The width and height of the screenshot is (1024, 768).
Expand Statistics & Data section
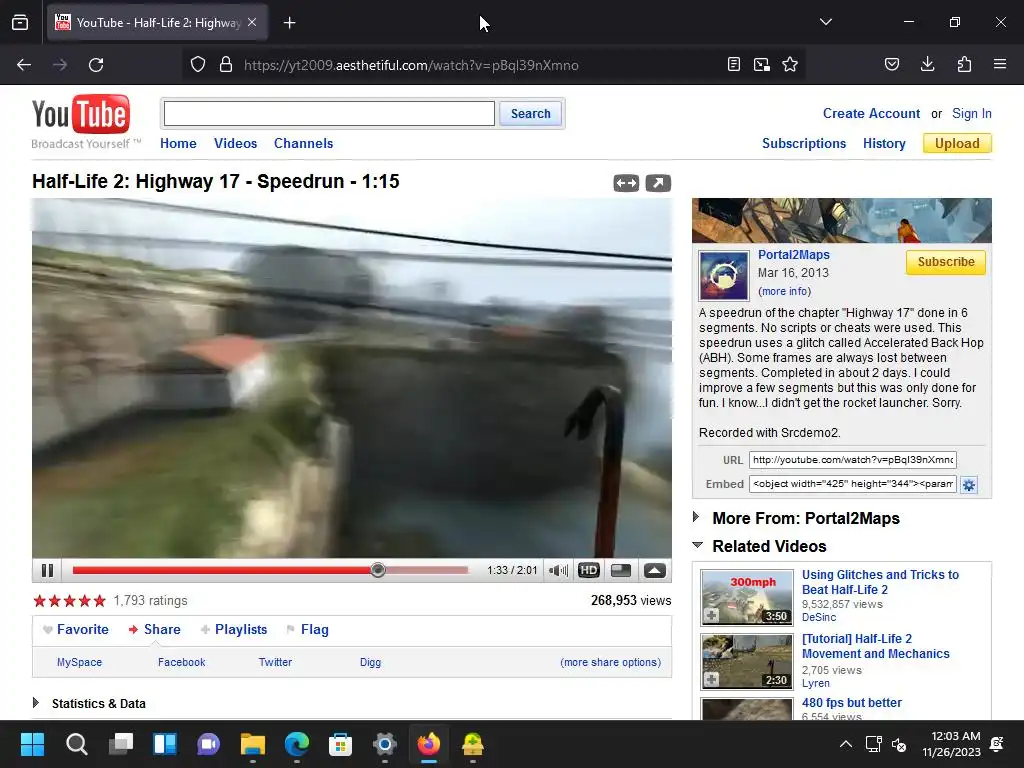pyautogui.click(x=89, y=703)
